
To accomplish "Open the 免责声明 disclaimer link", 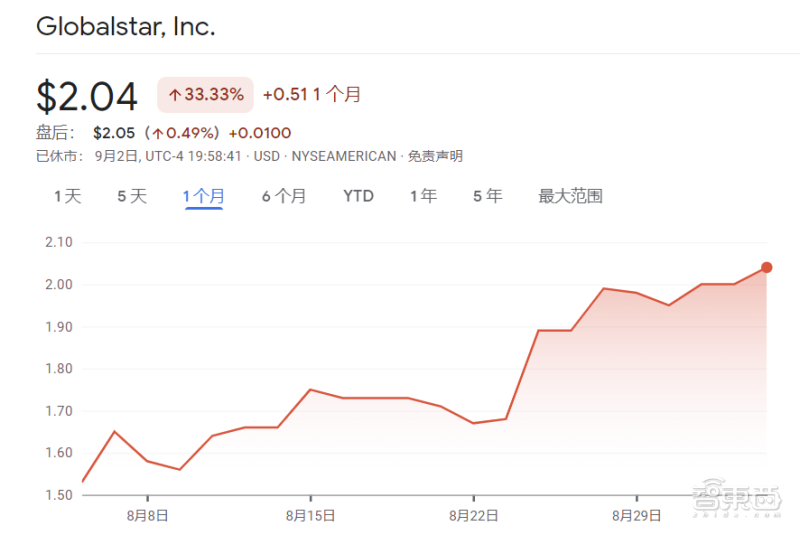I will (x=436, y=156).
